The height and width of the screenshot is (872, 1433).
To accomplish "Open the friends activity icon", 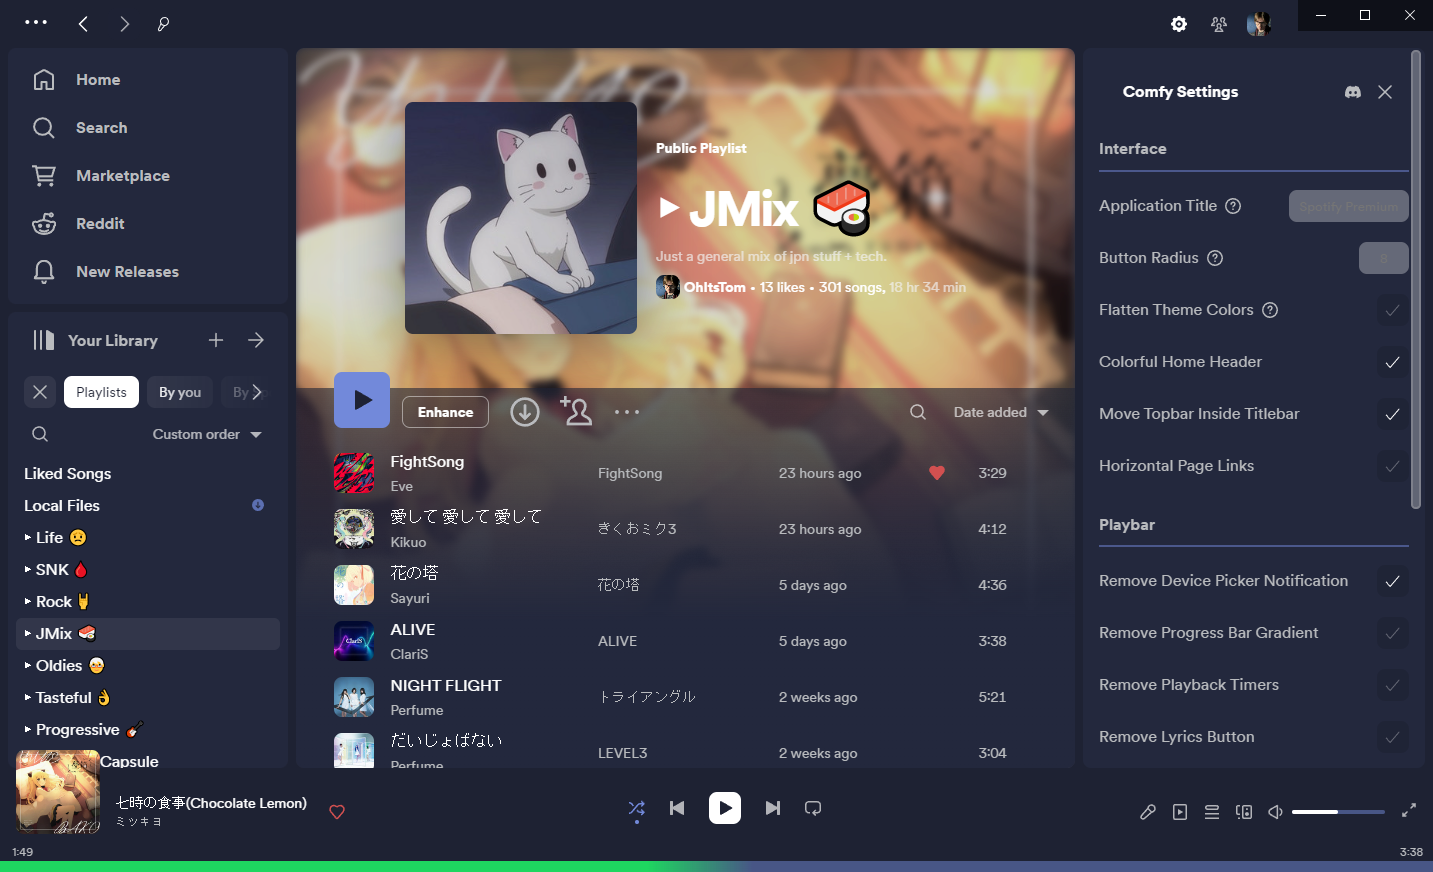I will tap(1219, 24).
